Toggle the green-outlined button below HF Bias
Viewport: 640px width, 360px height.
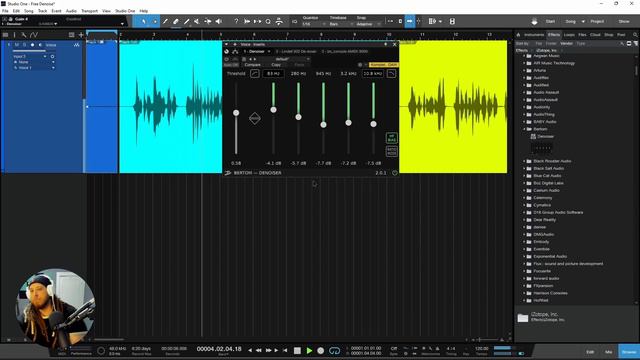pyautogui.click(x=391, y=151)
